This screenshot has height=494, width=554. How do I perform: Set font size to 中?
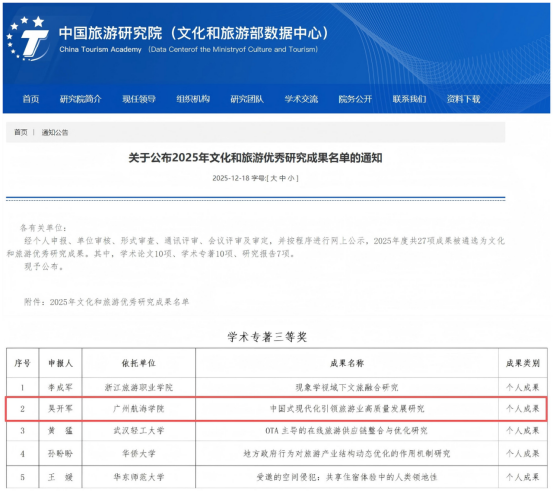tap(282, 178)
